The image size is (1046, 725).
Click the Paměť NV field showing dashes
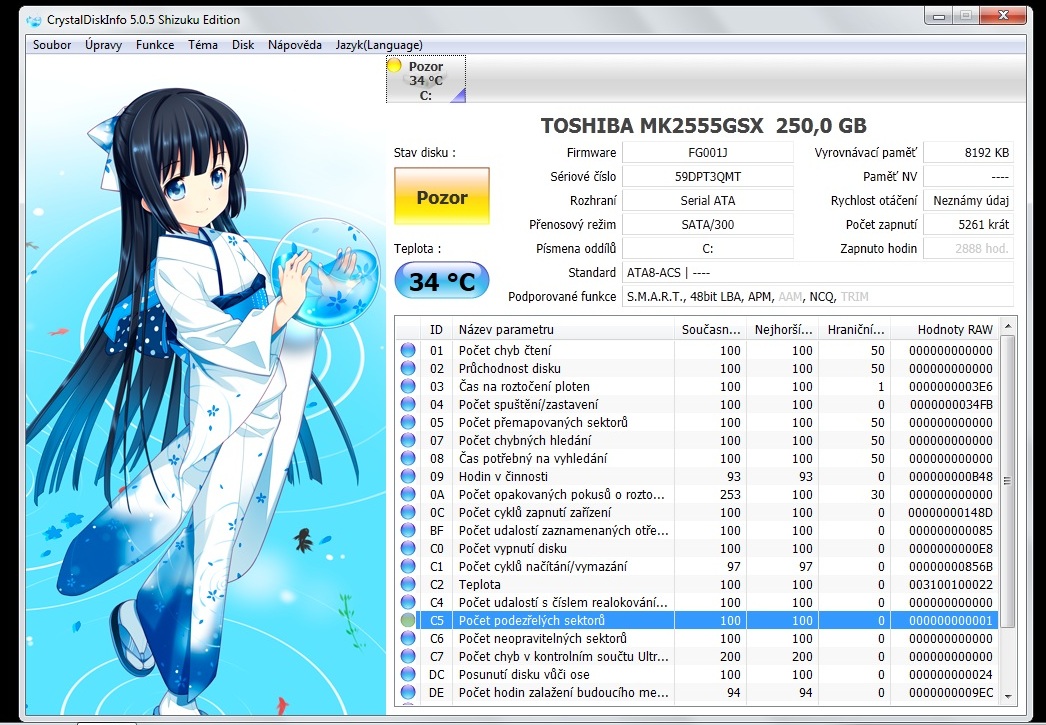click(x=969, y=176)
